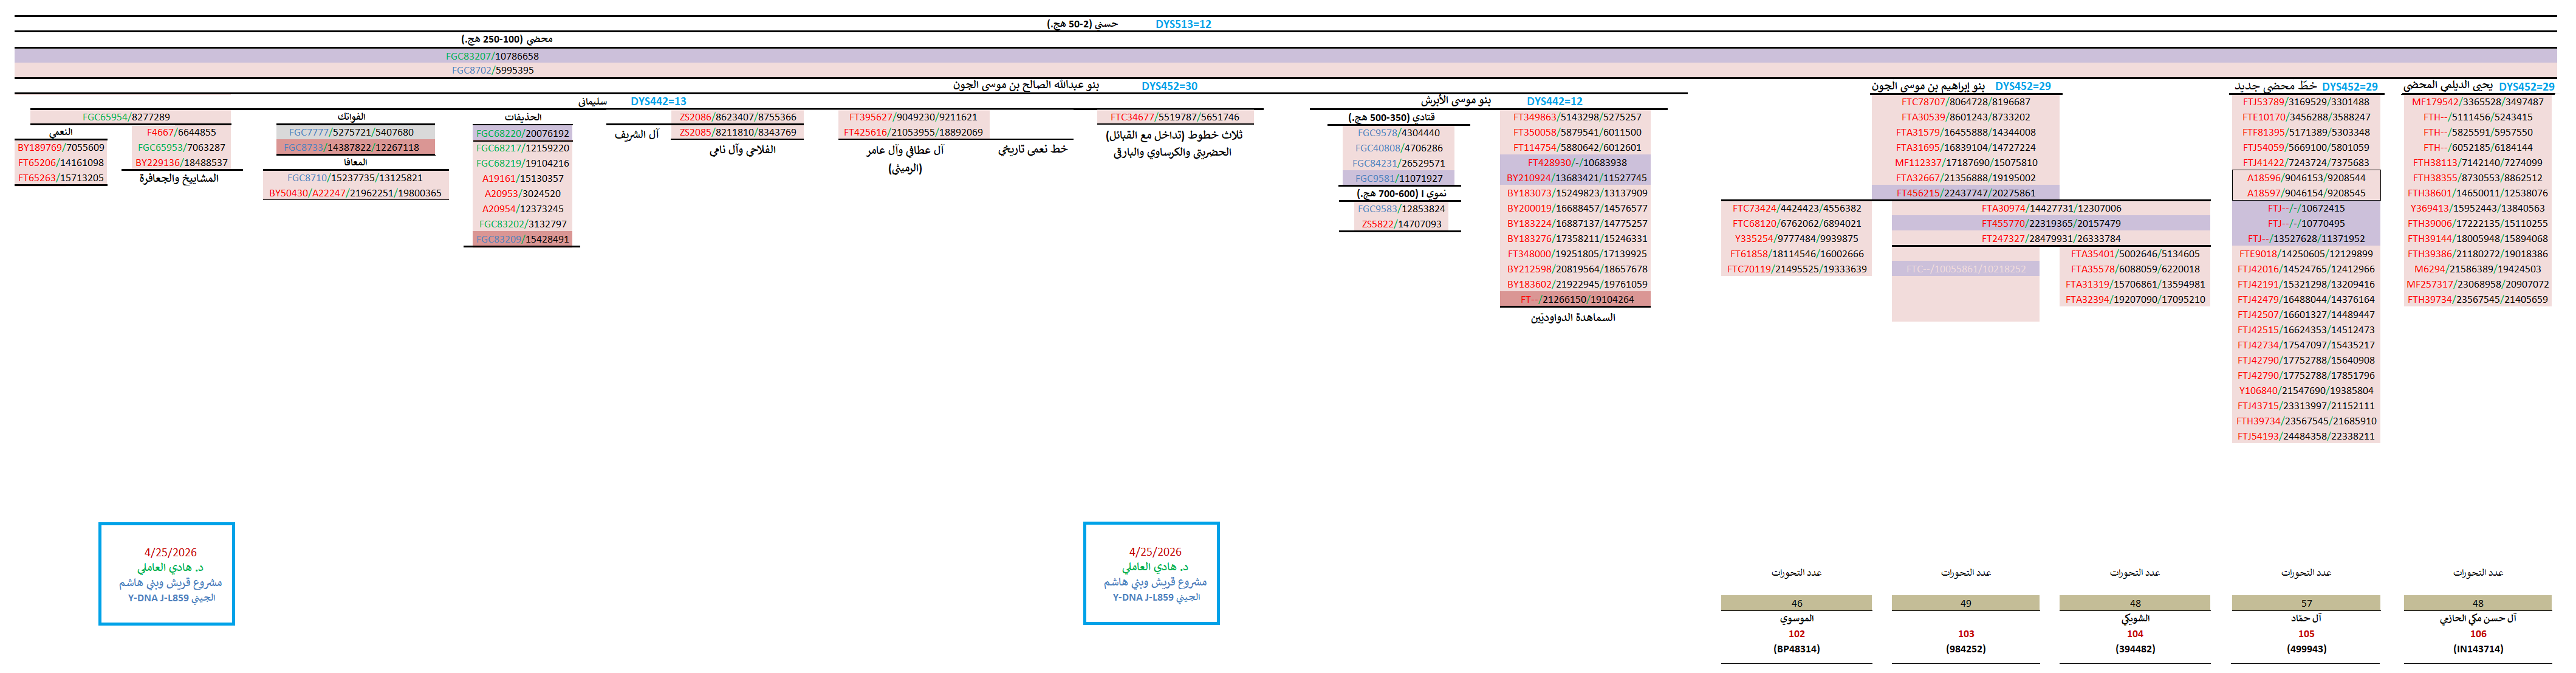Click the FGC68220/20076192 cell
2576x673 pixels.
[x=522, y=133]
